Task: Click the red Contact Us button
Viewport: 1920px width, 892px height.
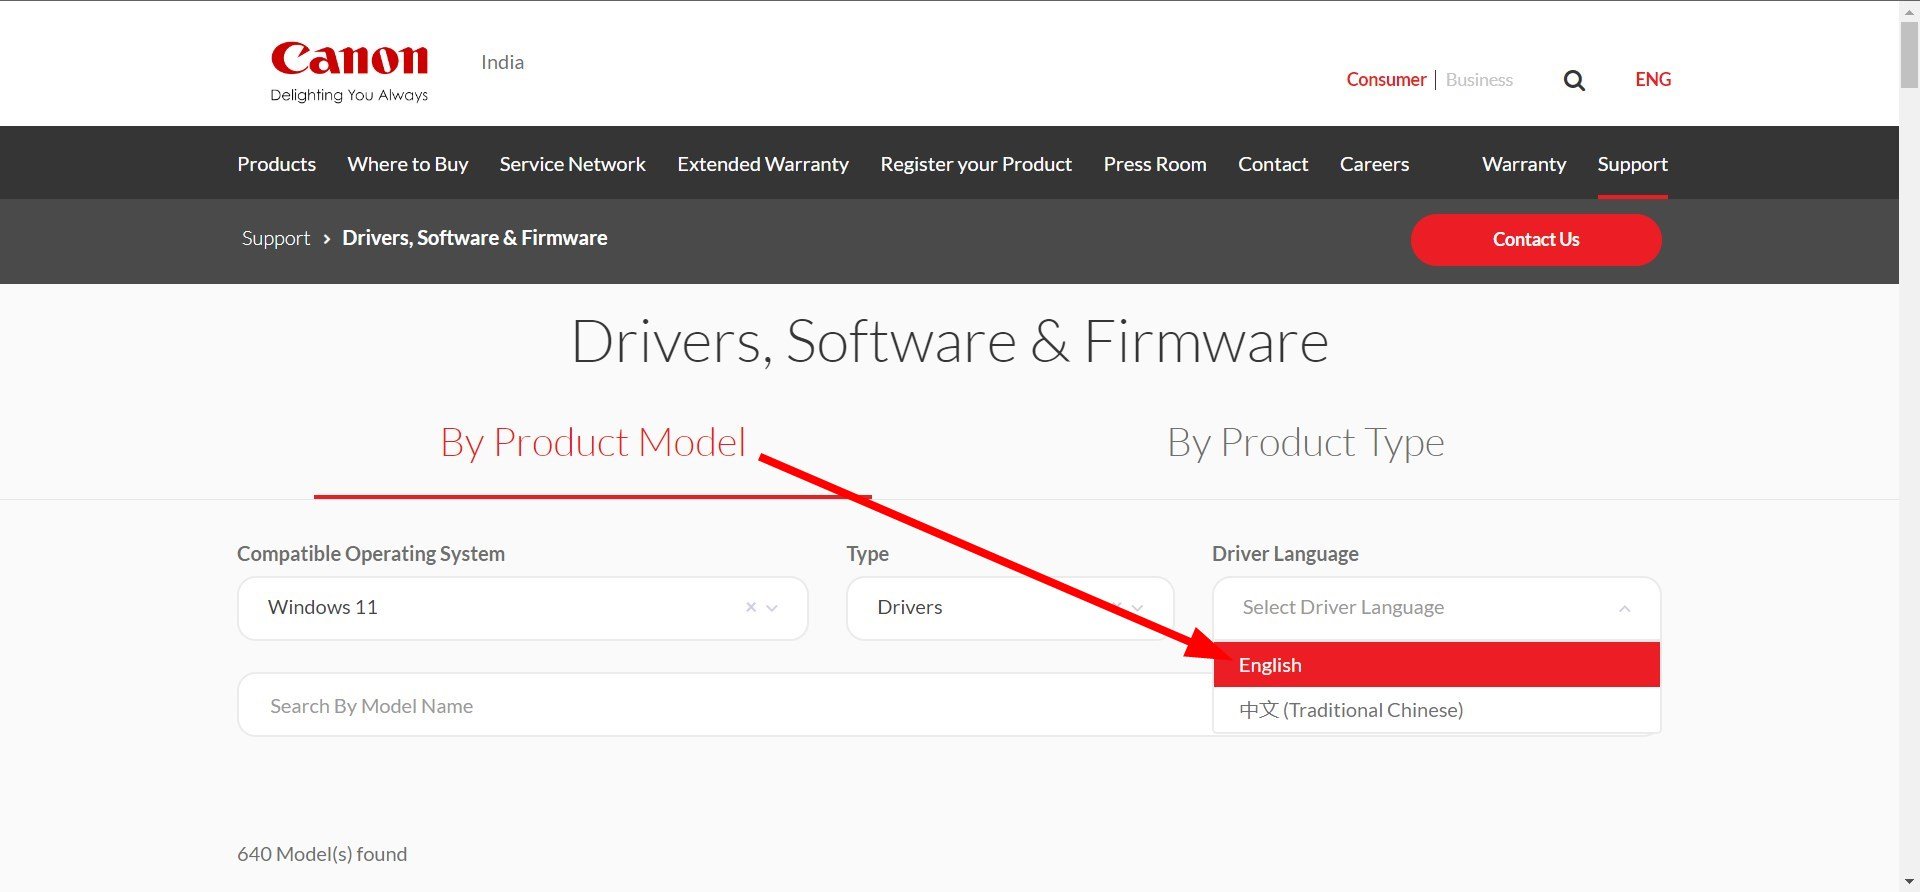Action: point(1536,240)
